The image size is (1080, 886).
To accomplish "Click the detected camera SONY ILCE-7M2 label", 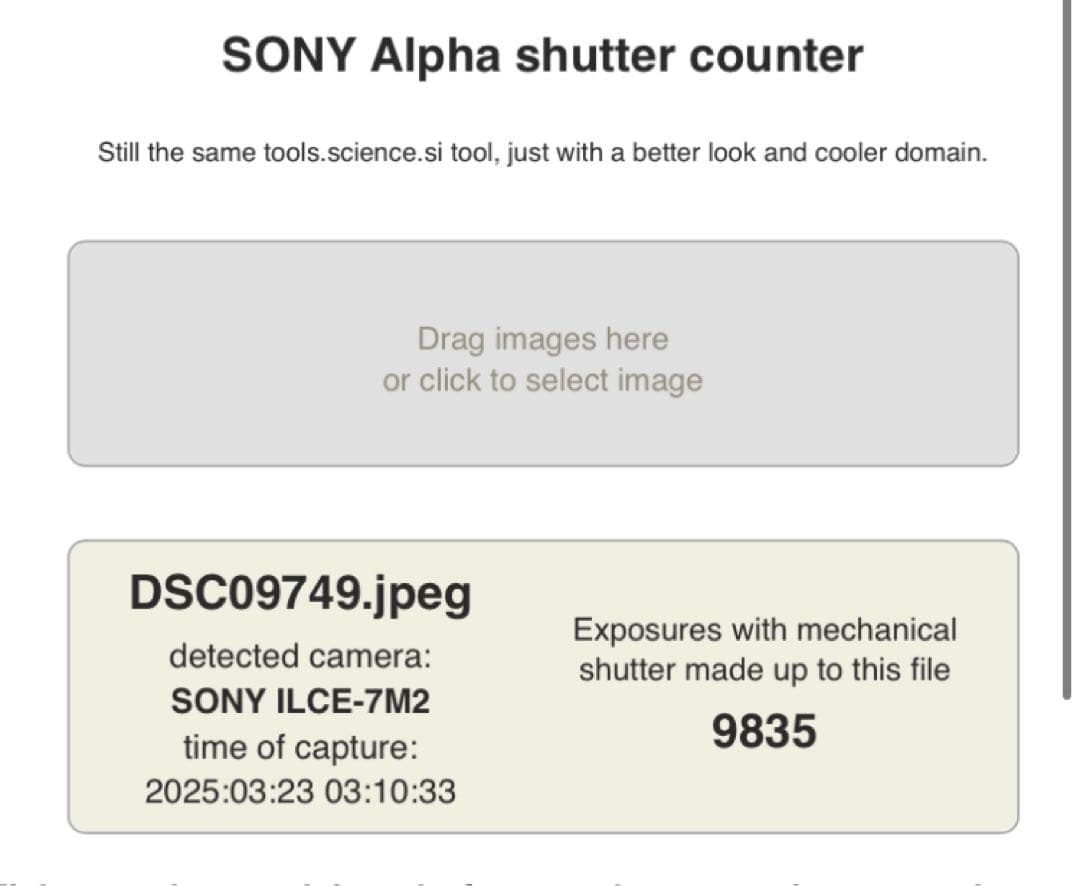I will 300,701.
